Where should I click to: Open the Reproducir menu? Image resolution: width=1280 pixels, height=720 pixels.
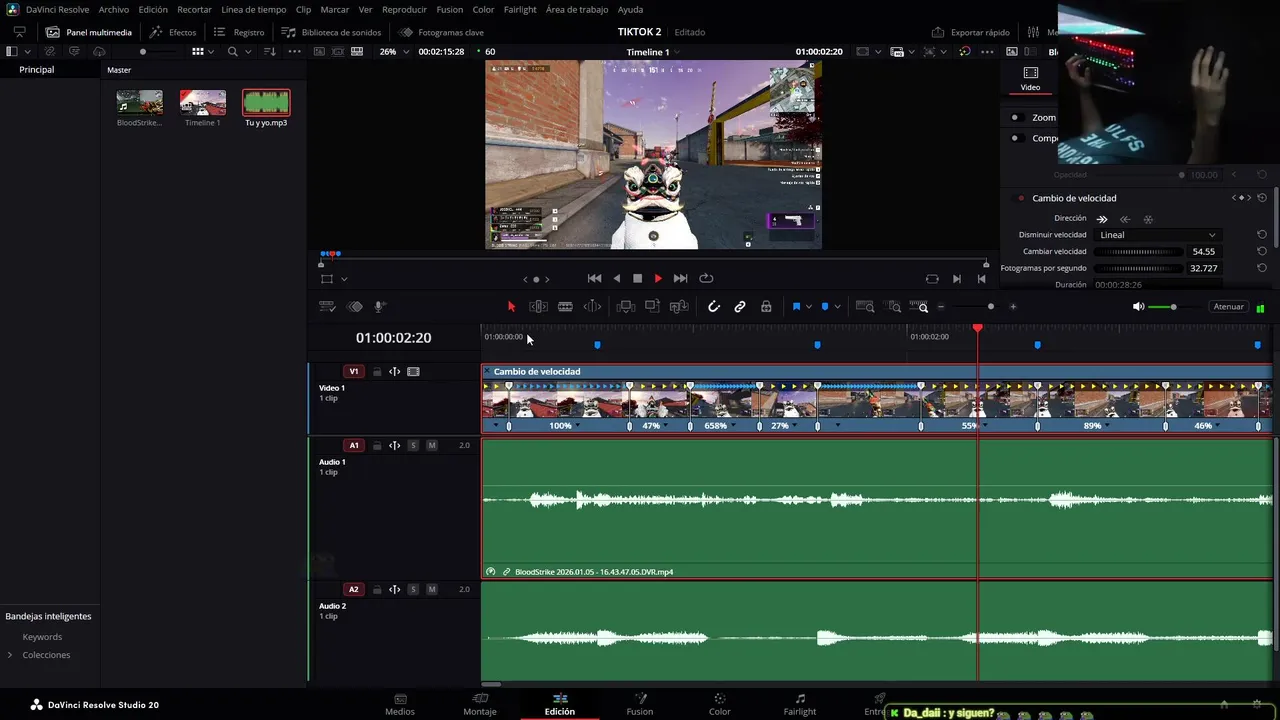click(404, 9)
